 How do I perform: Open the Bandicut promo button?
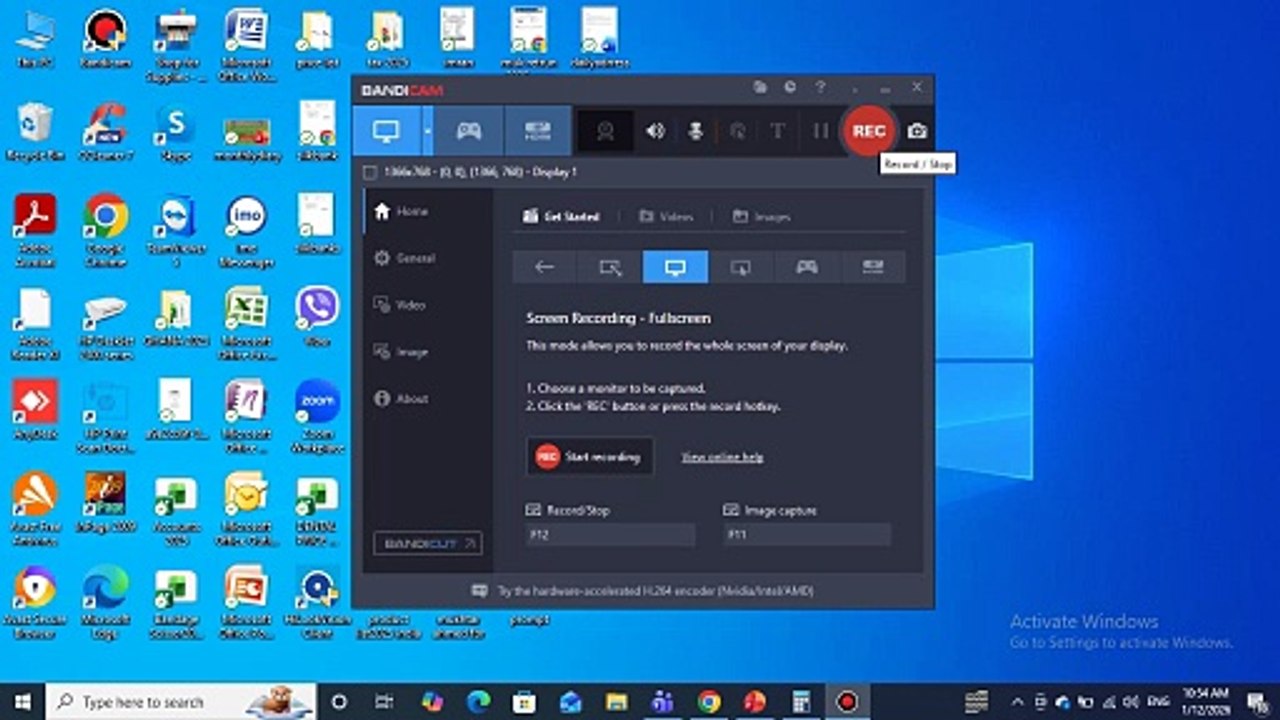428,543
